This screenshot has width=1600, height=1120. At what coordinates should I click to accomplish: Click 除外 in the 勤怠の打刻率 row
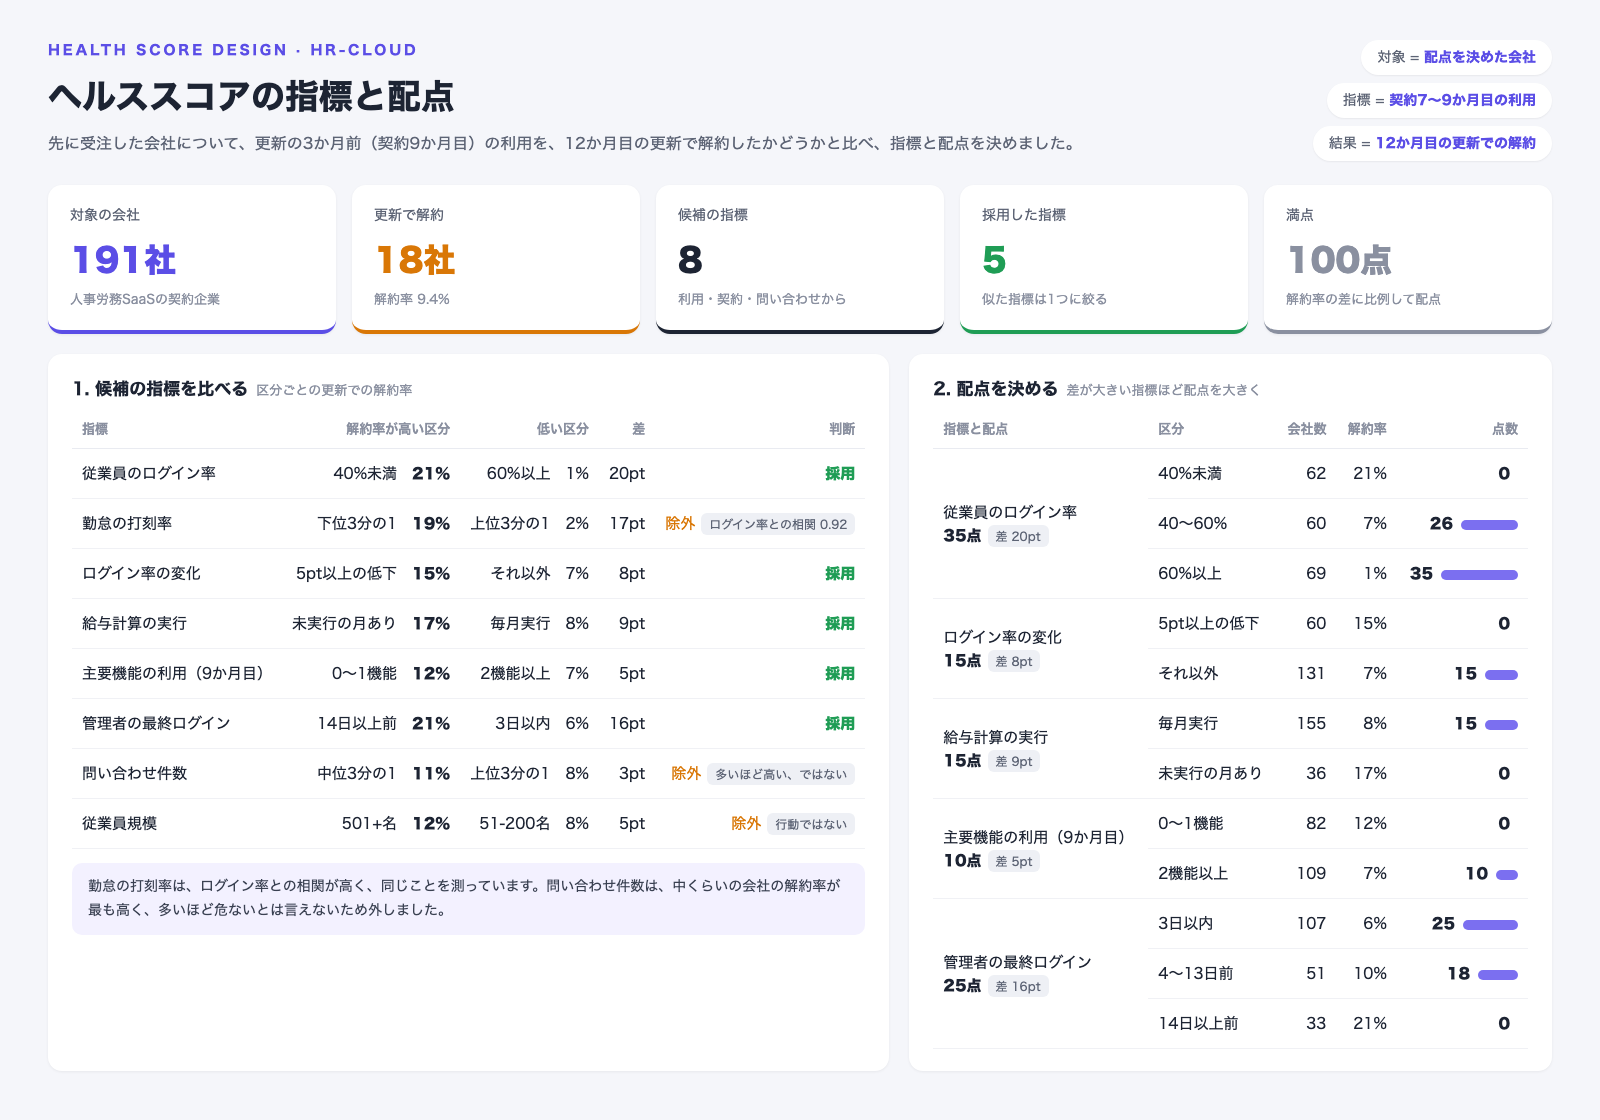tap(680, 524)
